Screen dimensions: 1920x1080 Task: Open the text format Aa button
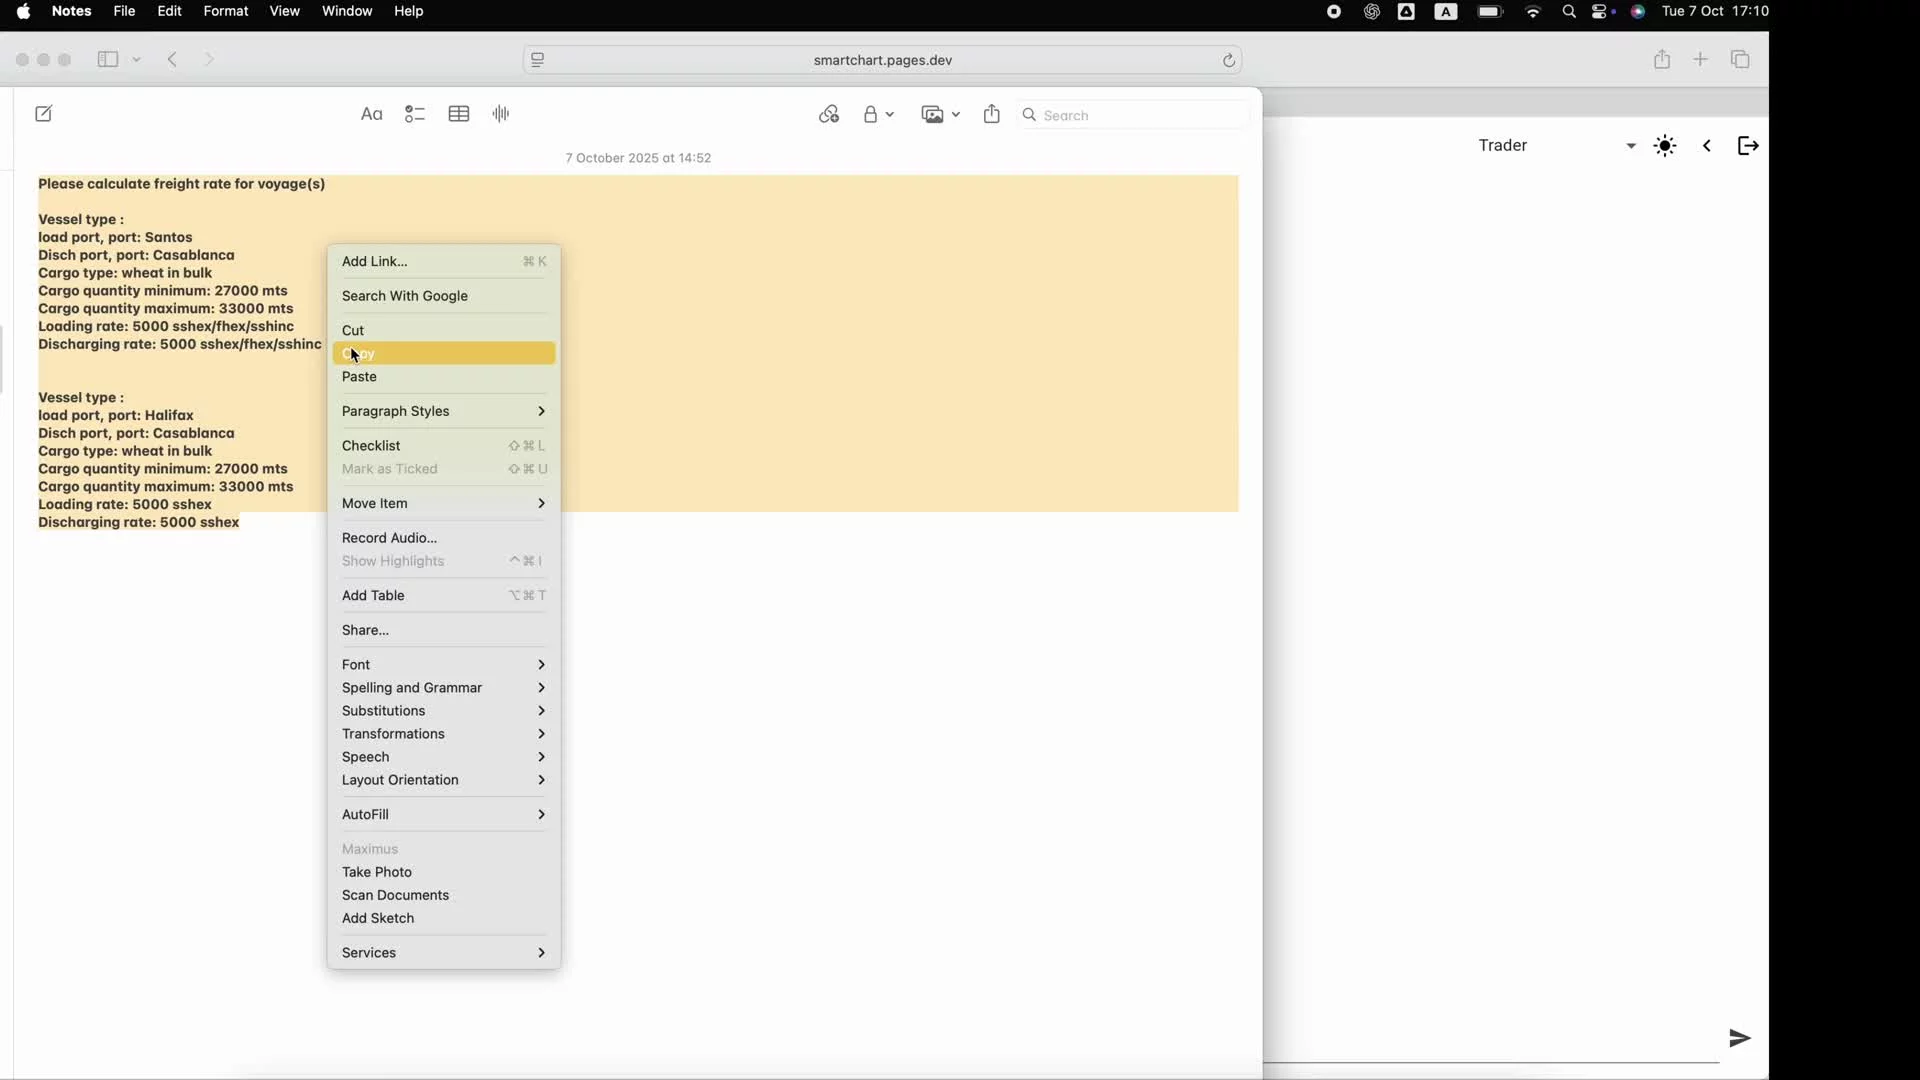(371, 114)
